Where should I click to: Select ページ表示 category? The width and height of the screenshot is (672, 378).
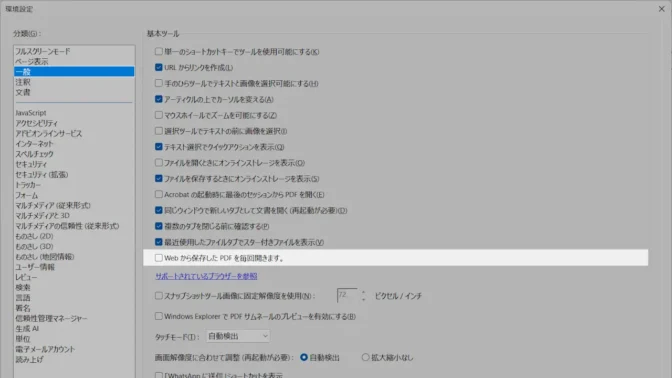click(74, 62)
